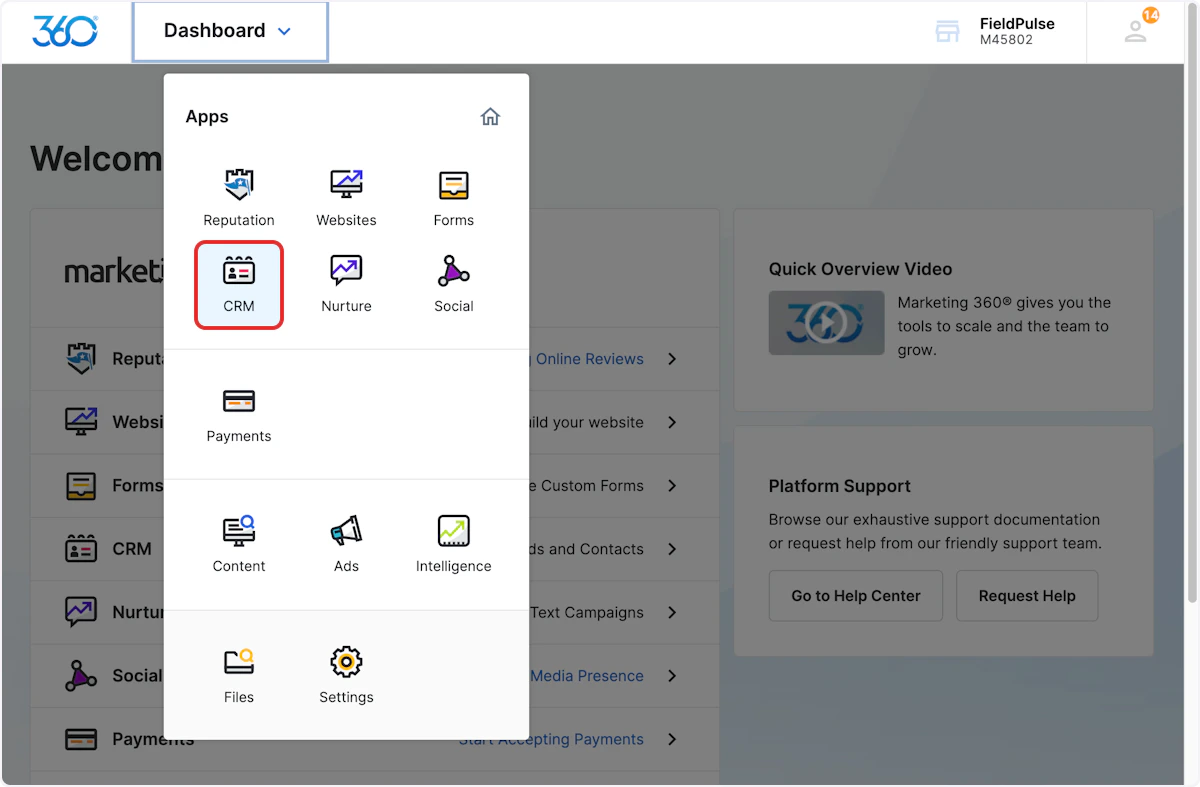Viewport: 1200px width, 787px height.
Task: Click the Payments label in dashboard list
Action: [153, 739]
